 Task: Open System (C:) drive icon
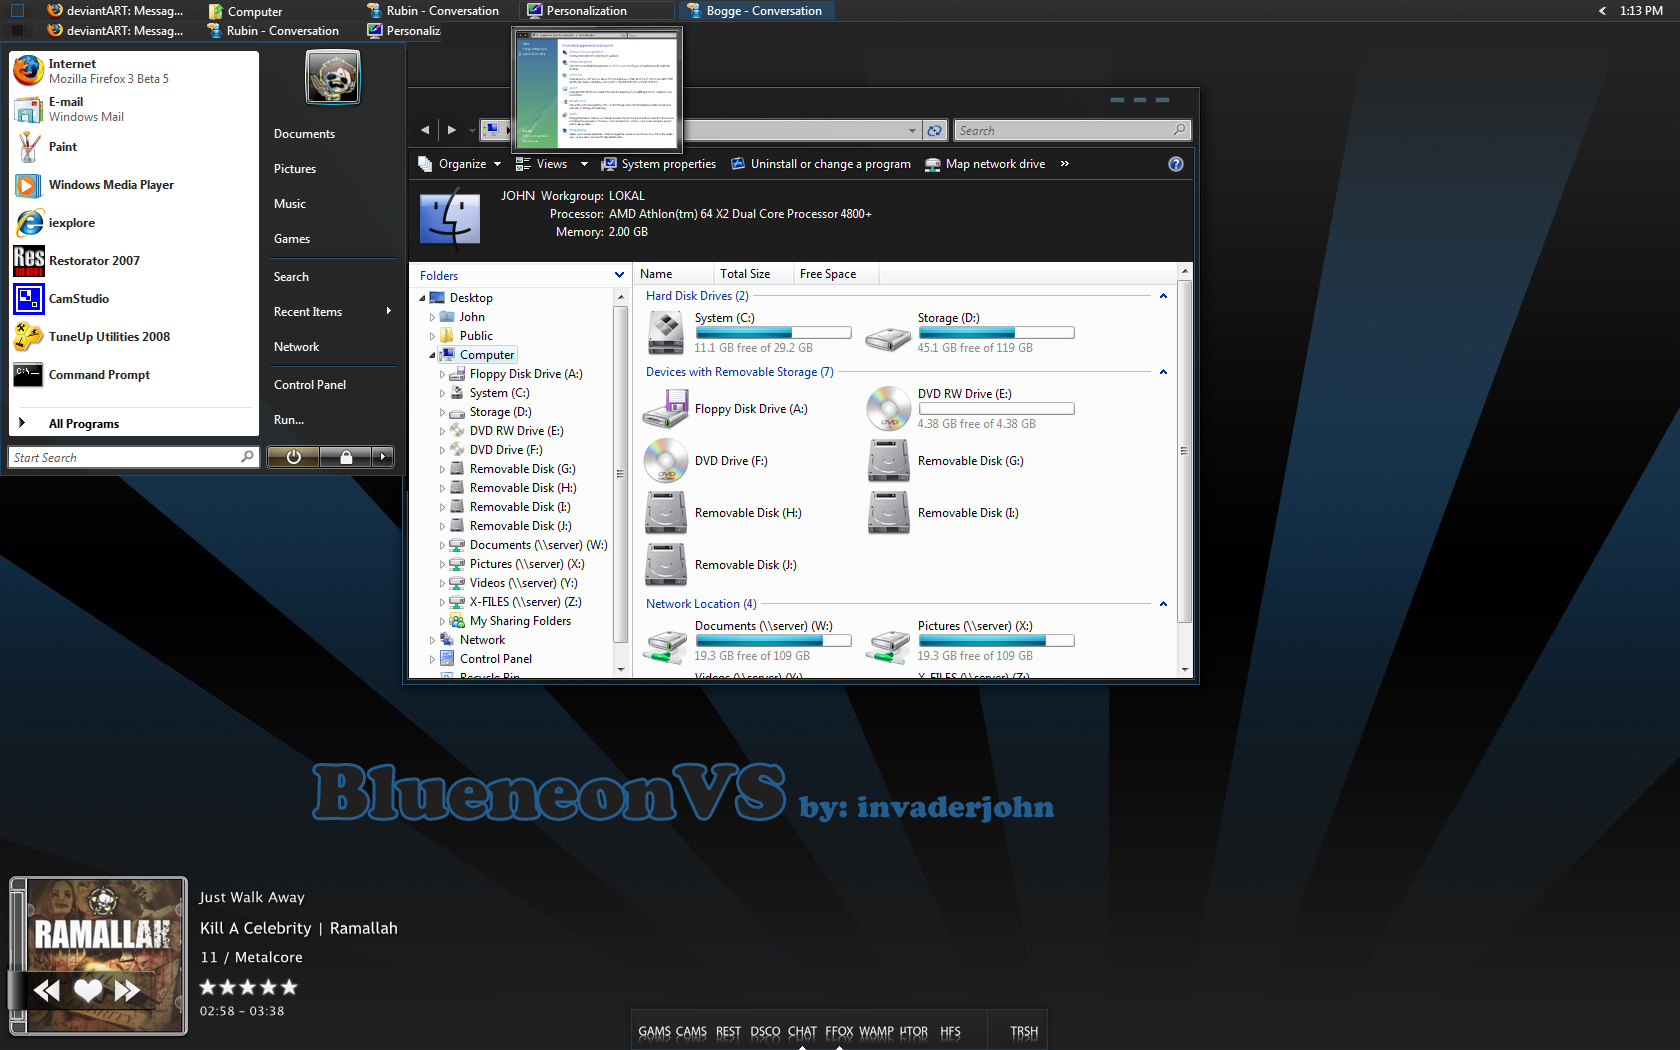click(665, 333)
